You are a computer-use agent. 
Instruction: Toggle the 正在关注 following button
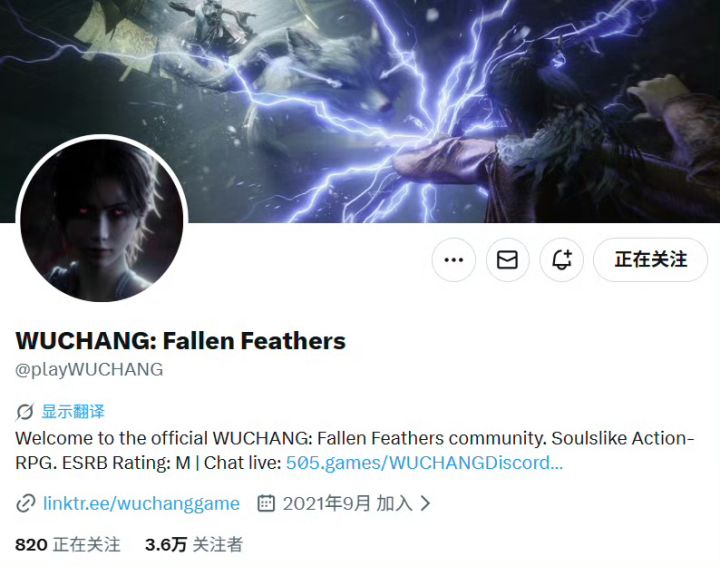click(650, 260)
